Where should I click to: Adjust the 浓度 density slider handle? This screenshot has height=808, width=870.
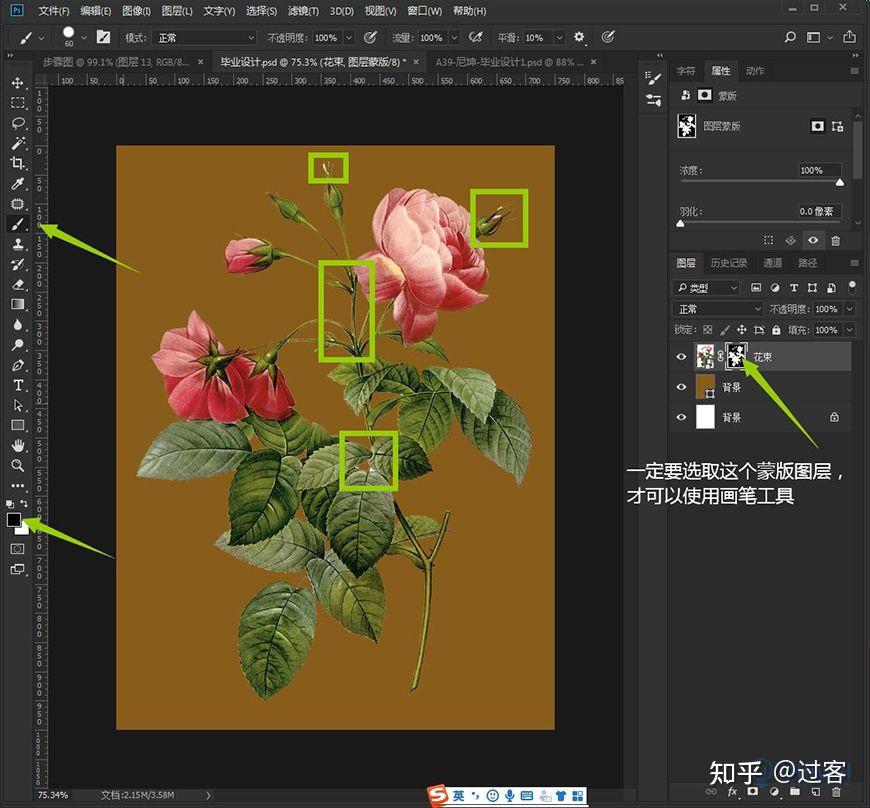click(x=839, y=182)
